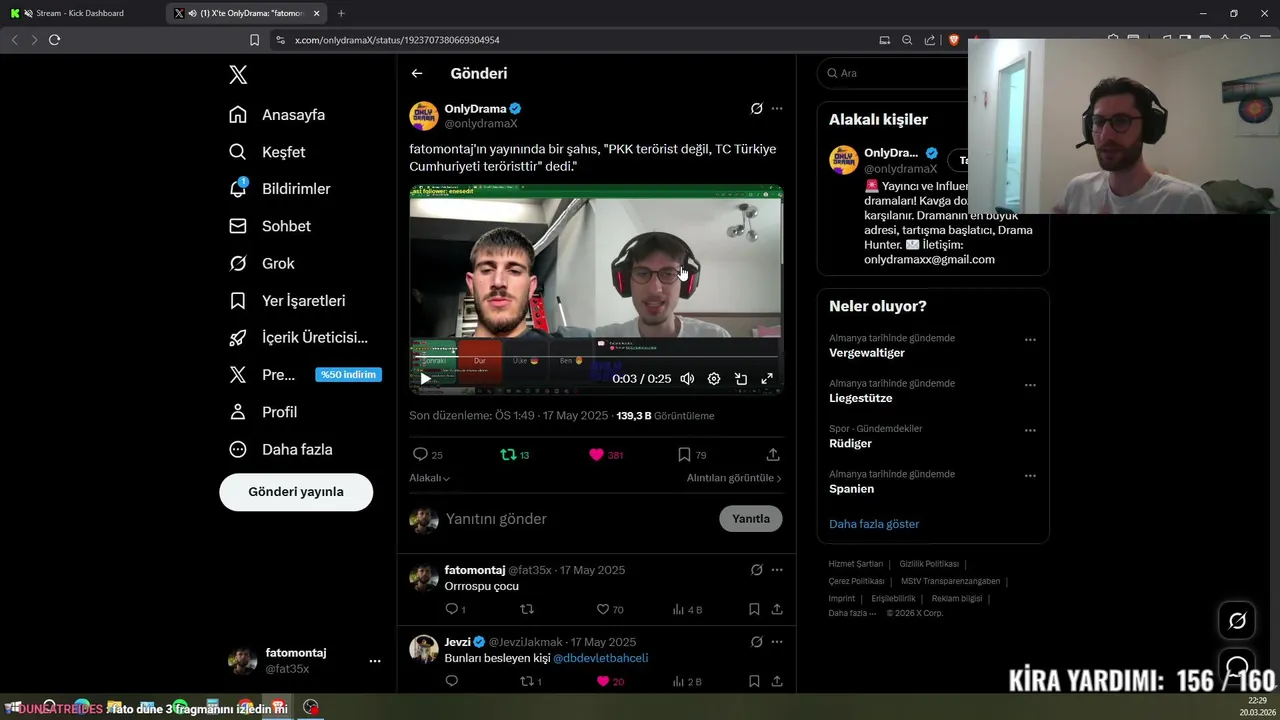Open video settings gear

(714, 379)
